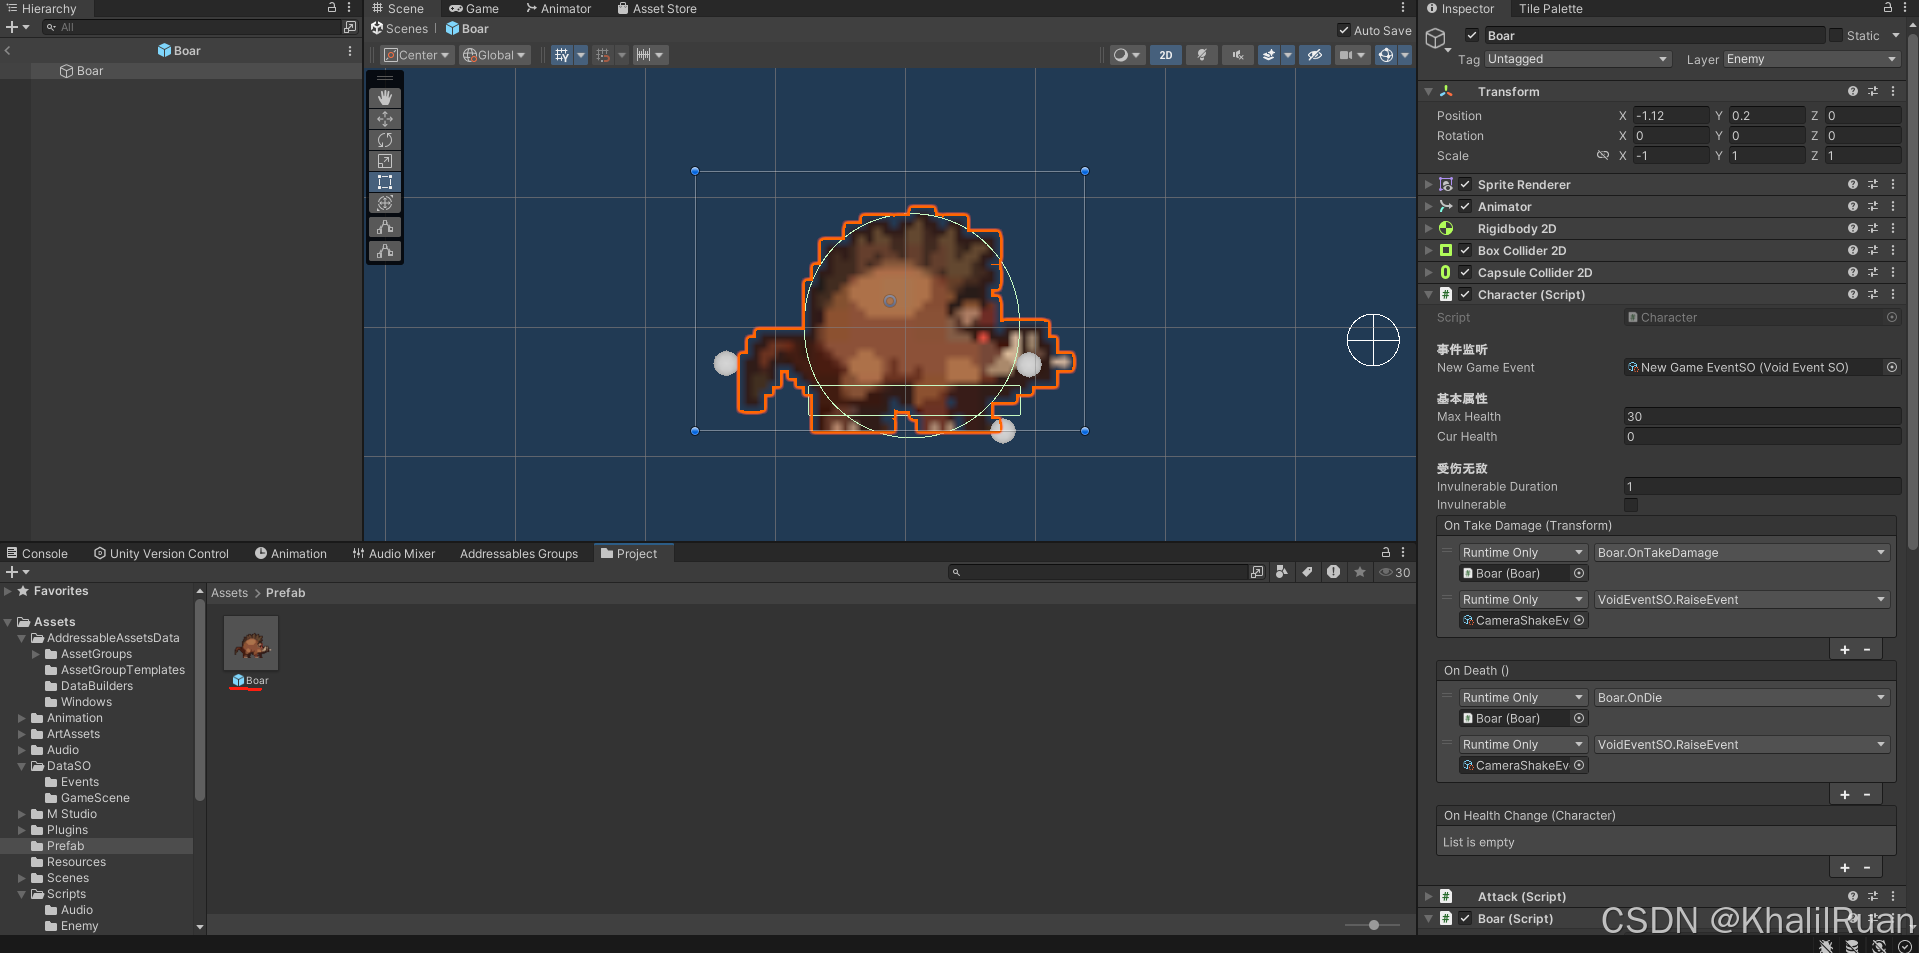Image resolution: width=1919 pixels, height=953 pixels.
Task: Adjust the Project icon size slider
Action: coord(1372,925)
